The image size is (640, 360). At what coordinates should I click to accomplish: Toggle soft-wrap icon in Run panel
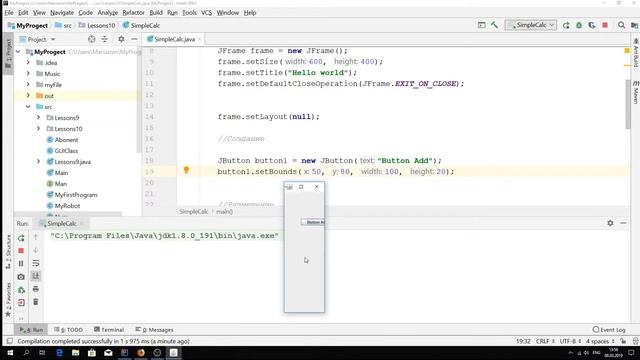(x=36, y=263)
